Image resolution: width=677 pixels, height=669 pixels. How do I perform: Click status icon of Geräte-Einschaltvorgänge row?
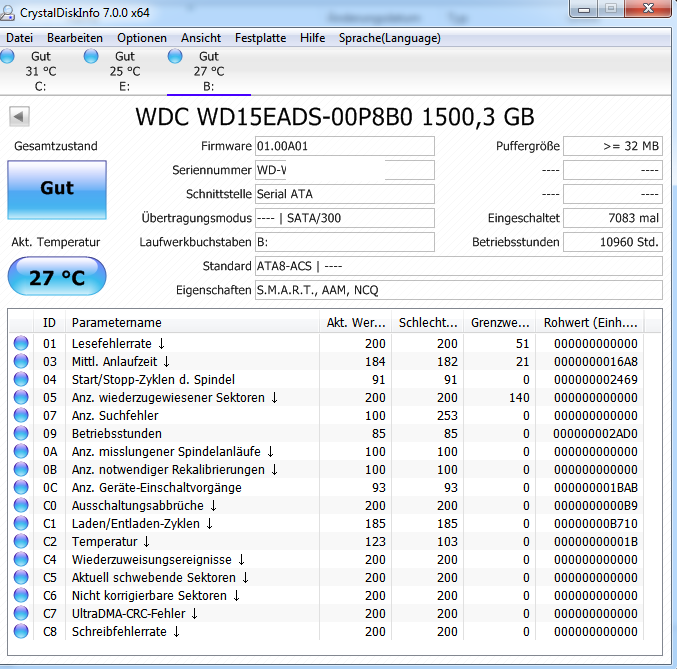21,487
